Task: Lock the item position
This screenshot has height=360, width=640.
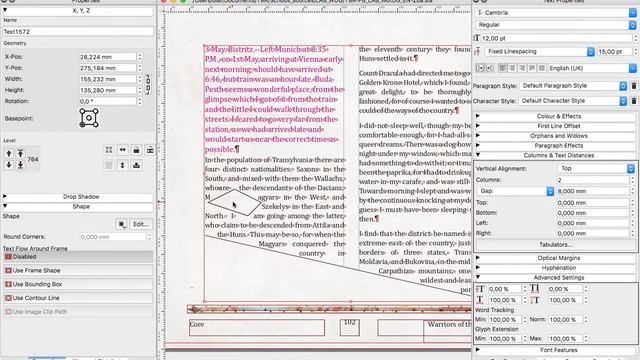Action: 136,150
